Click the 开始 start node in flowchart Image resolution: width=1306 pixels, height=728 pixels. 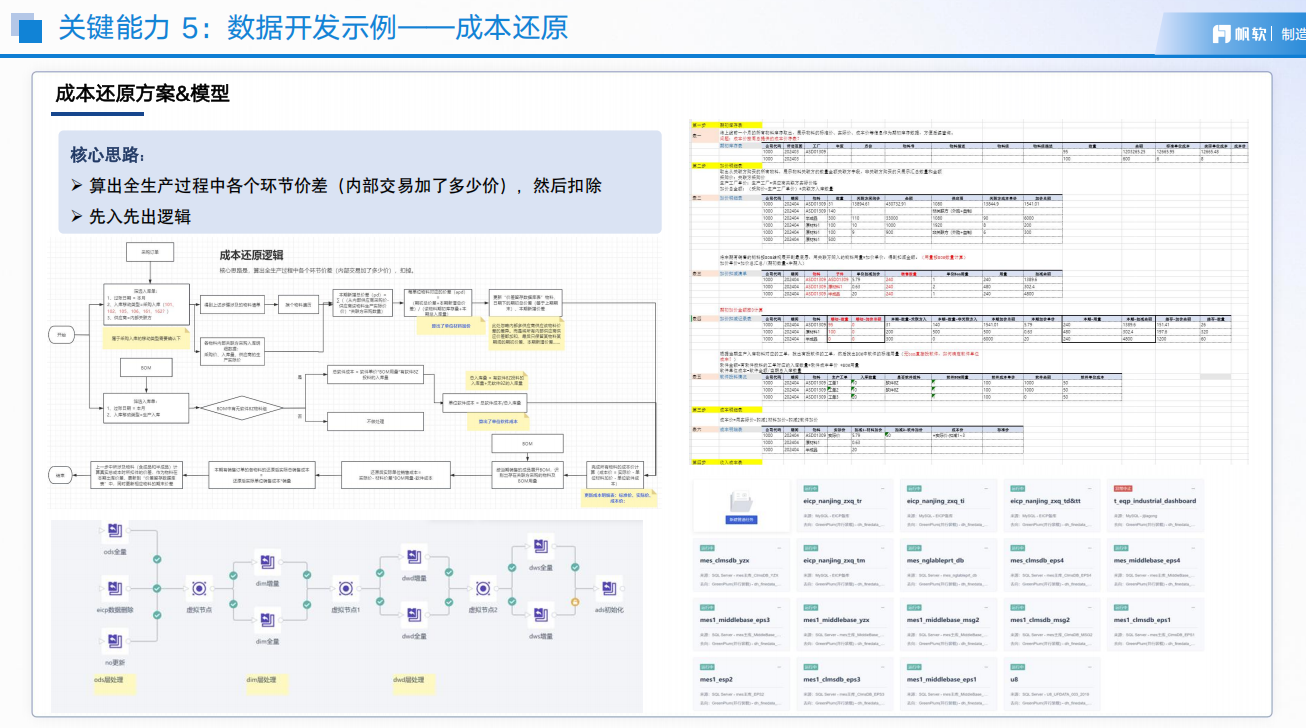tap(63, 334)
